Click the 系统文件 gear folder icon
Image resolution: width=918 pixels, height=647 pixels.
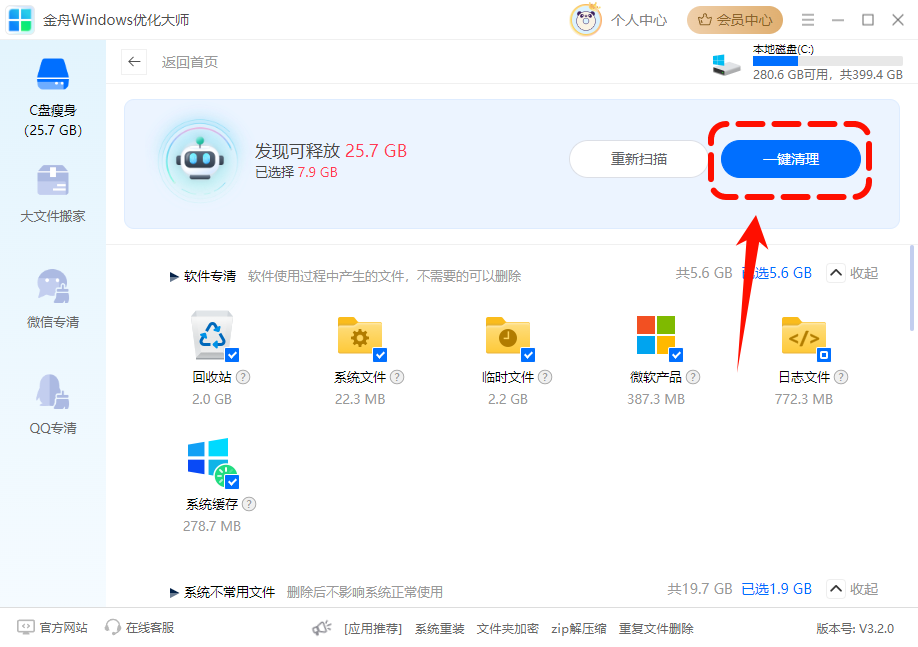point(359,336)
